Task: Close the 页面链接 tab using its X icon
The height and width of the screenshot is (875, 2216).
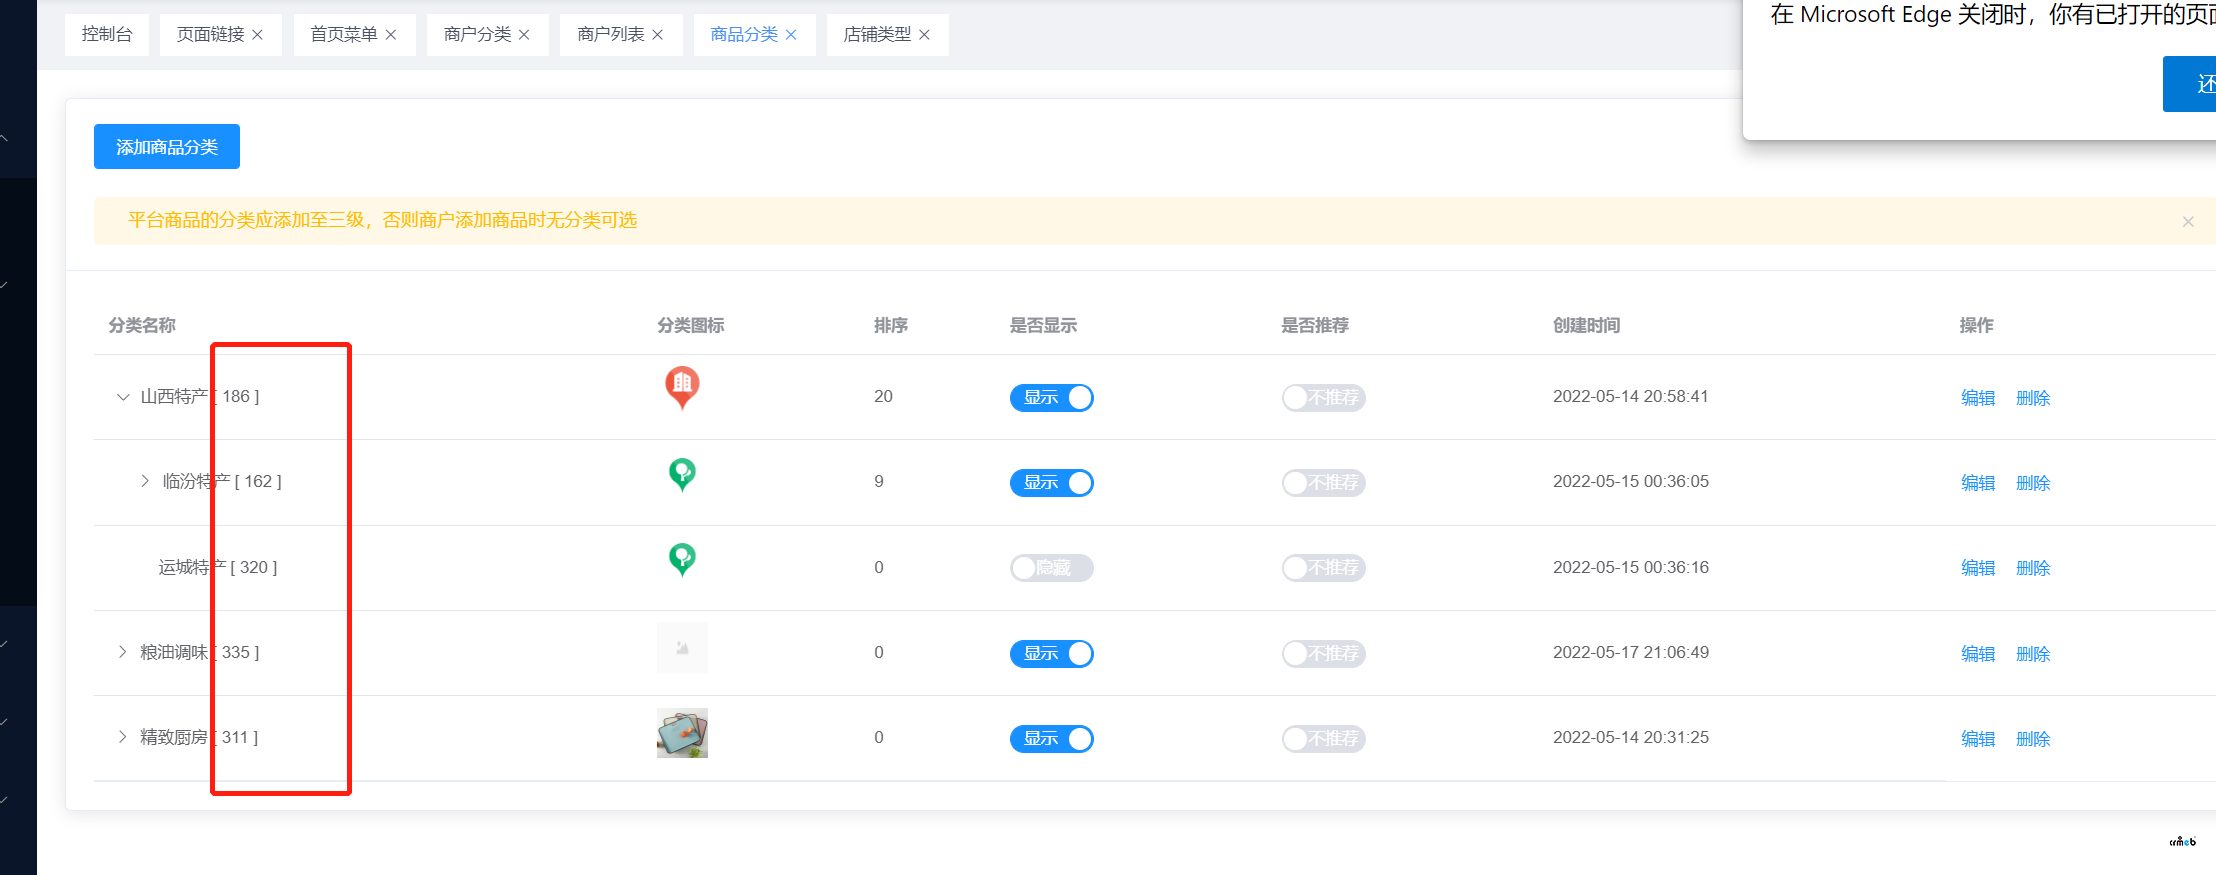Action: pyautogui.click(x=258, y=35)
